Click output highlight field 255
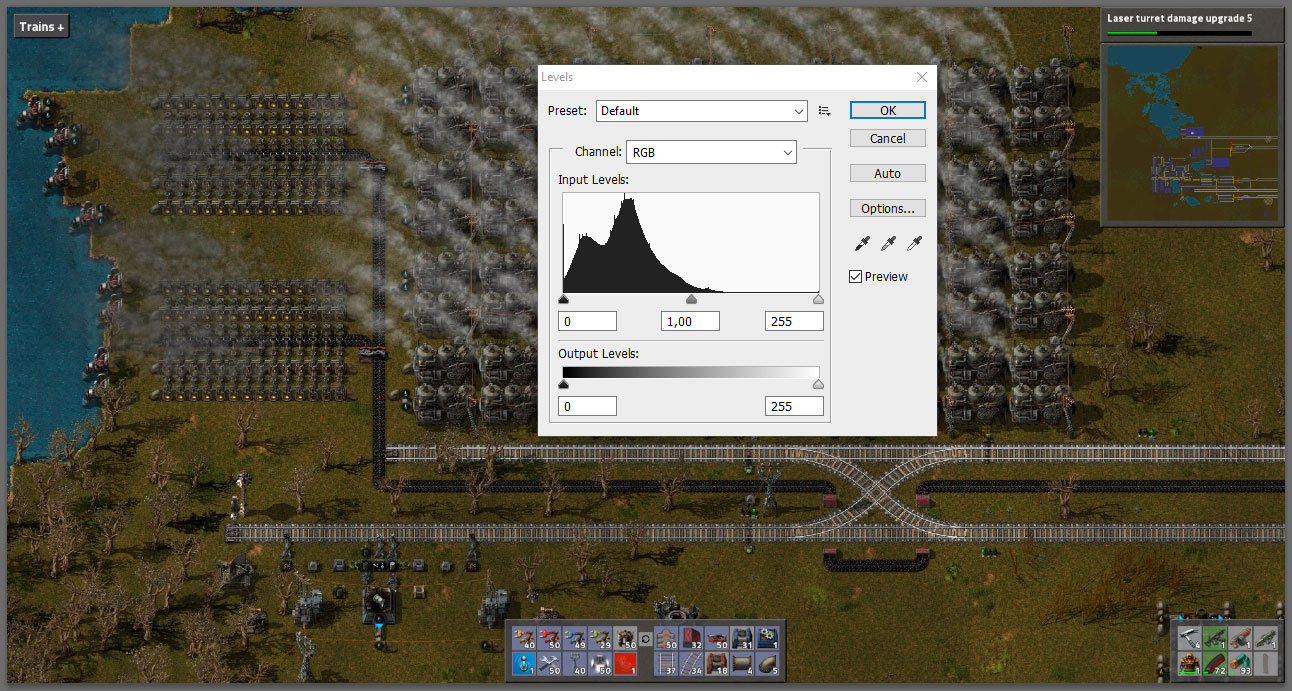1292x691 pixels. (794, 406)
